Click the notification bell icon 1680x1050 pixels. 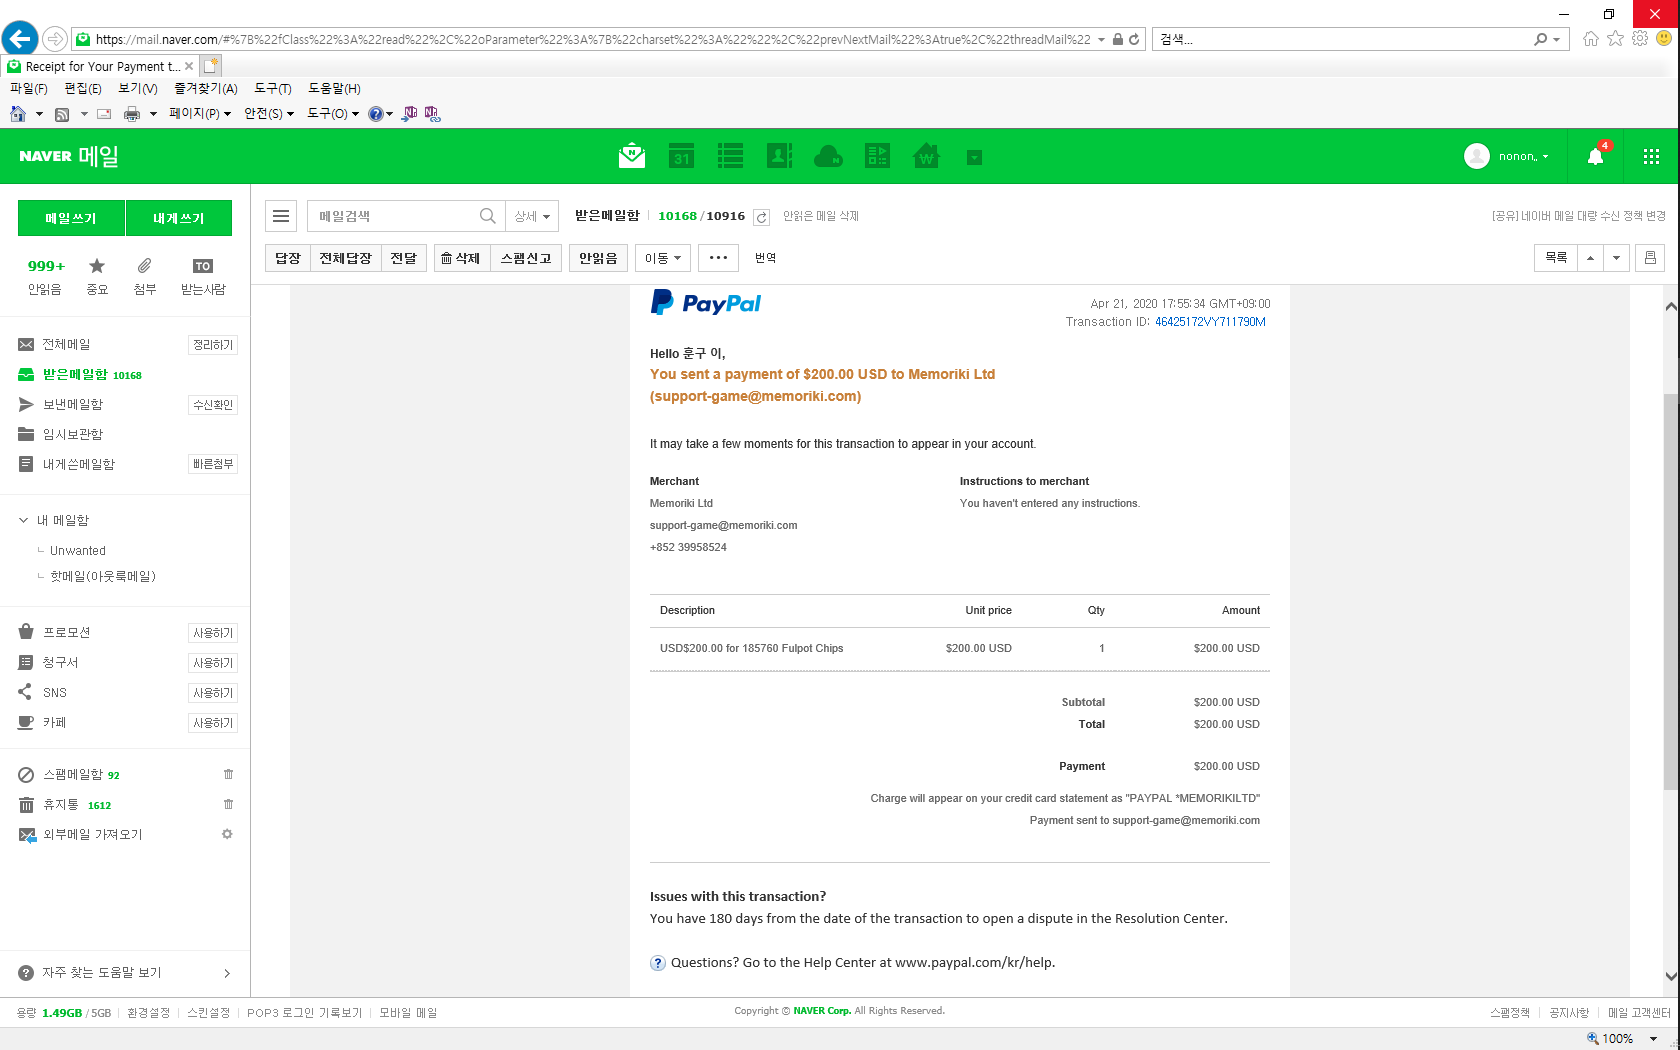(1595, 156)
